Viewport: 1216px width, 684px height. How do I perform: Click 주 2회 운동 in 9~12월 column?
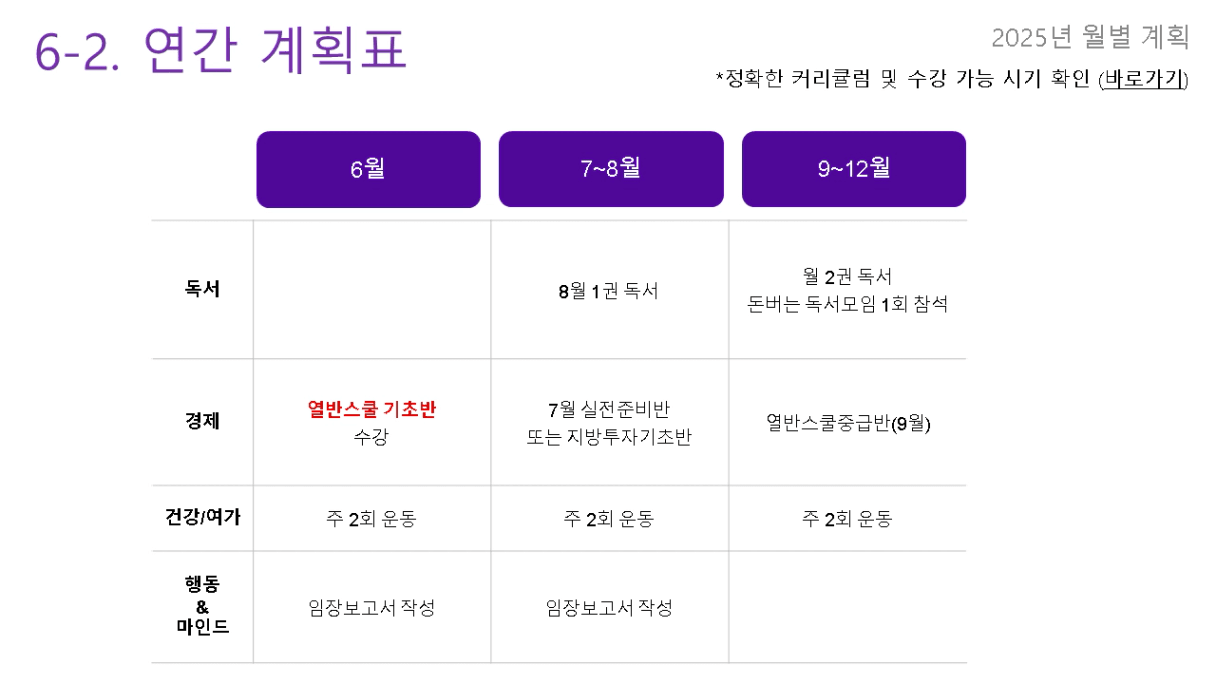tap(848, 519)
